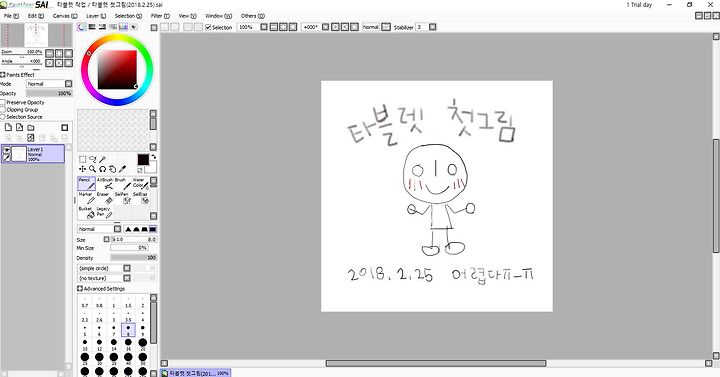The height and width of the screenshot is (377, 720).
Task: Open the (simple circle) brush shape dropdown
Action: click(104, 268)
